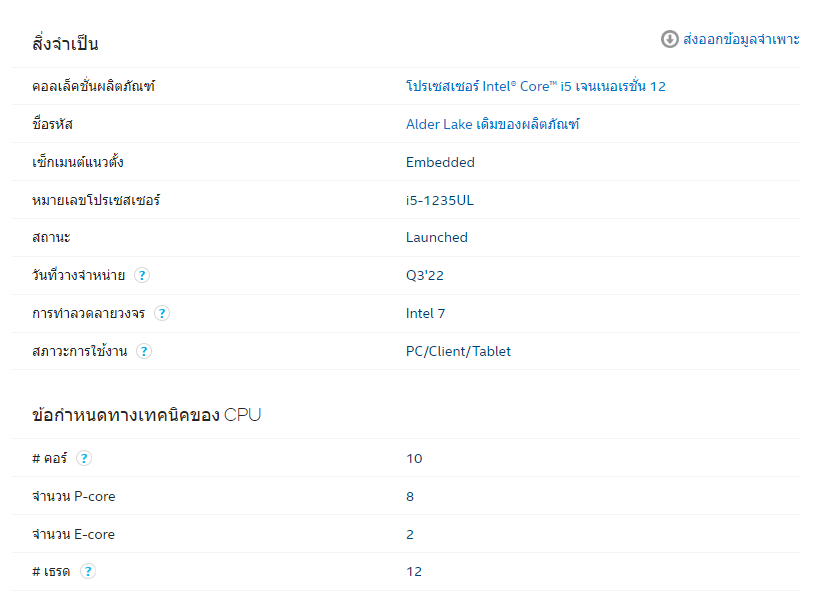Open help icon beside # เธรด
This screenshot has width=824, height=592.
[88, 572]
